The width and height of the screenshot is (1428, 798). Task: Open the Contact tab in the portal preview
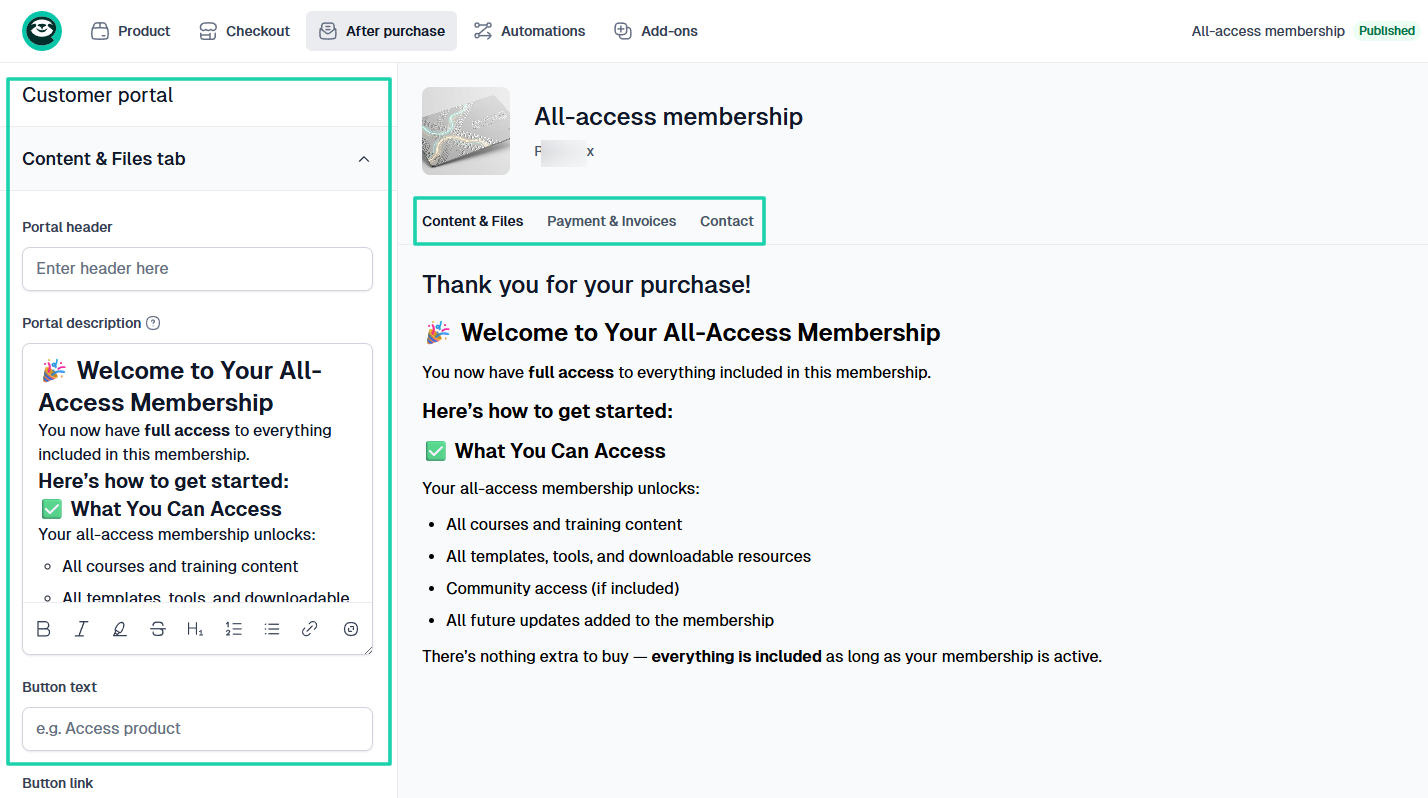[726, 221]
